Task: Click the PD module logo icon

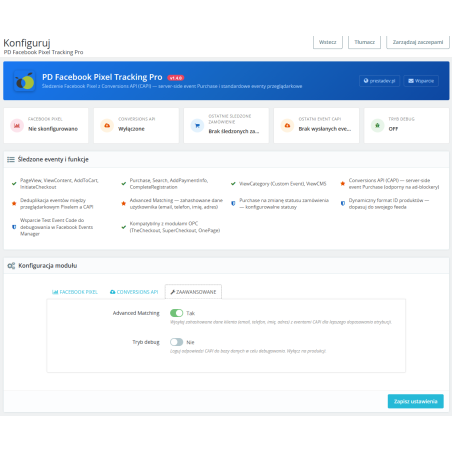Action: [24, 81]
